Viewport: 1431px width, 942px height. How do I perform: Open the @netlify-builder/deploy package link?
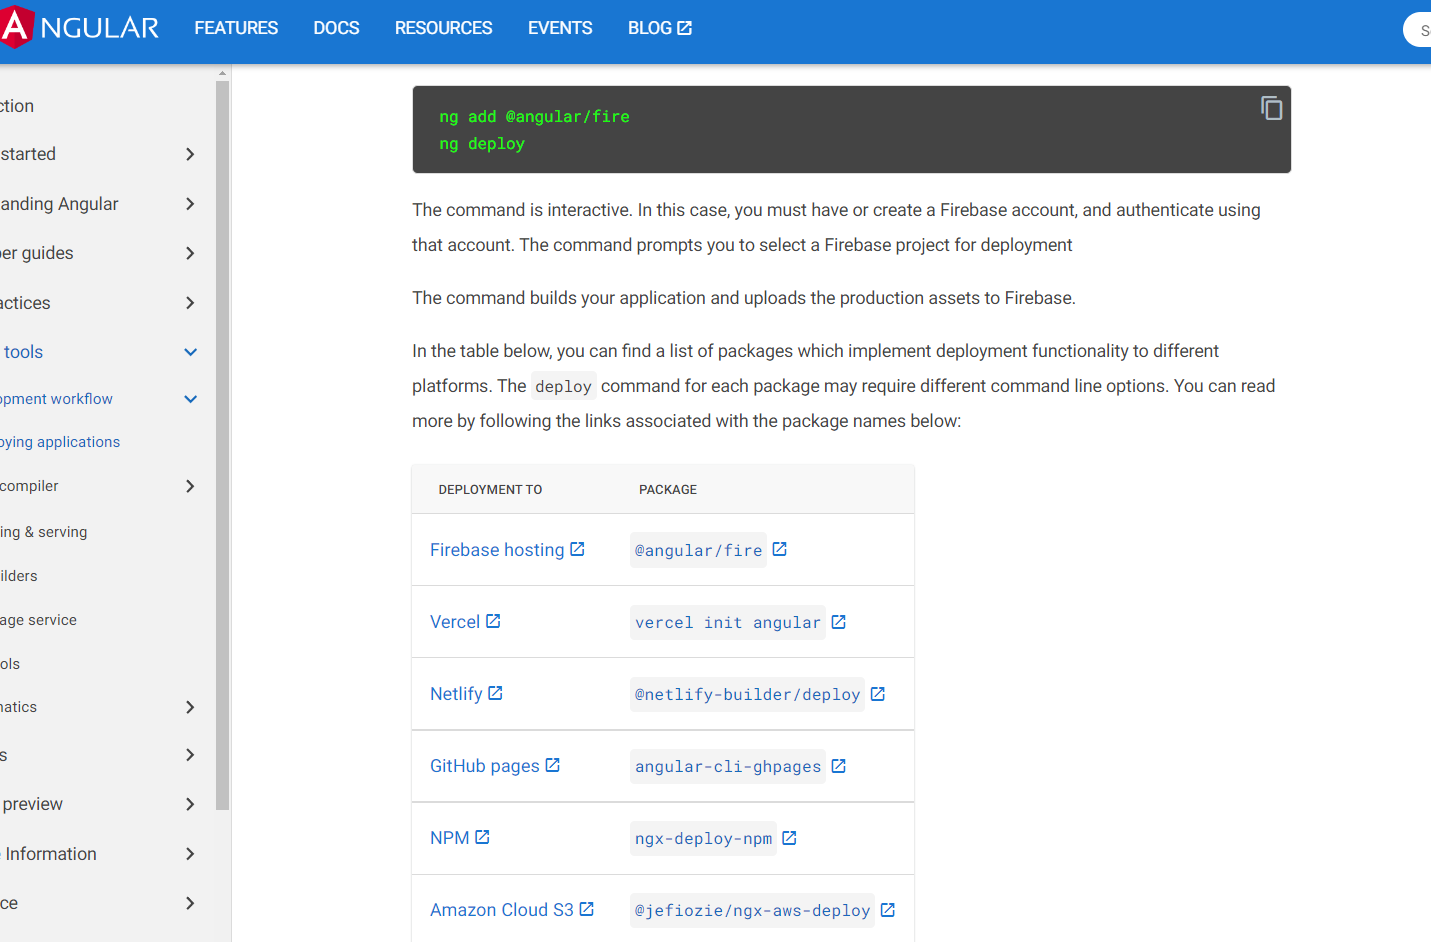[747, 694]
